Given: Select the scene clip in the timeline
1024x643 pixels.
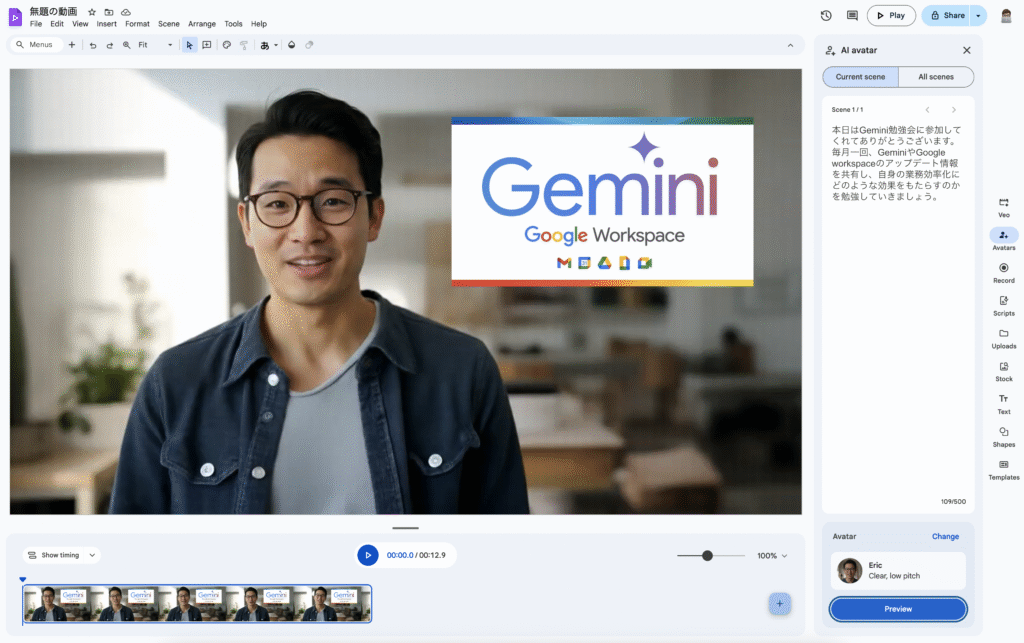Looking at the screenshot, I should 197,604.
